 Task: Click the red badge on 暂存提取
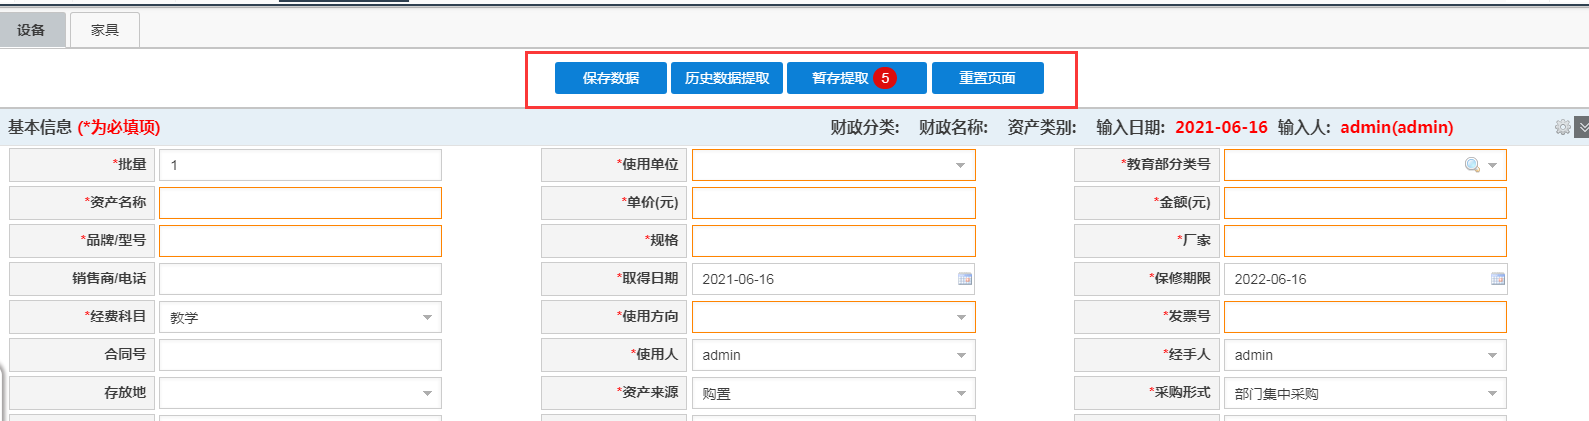(885, 78)
